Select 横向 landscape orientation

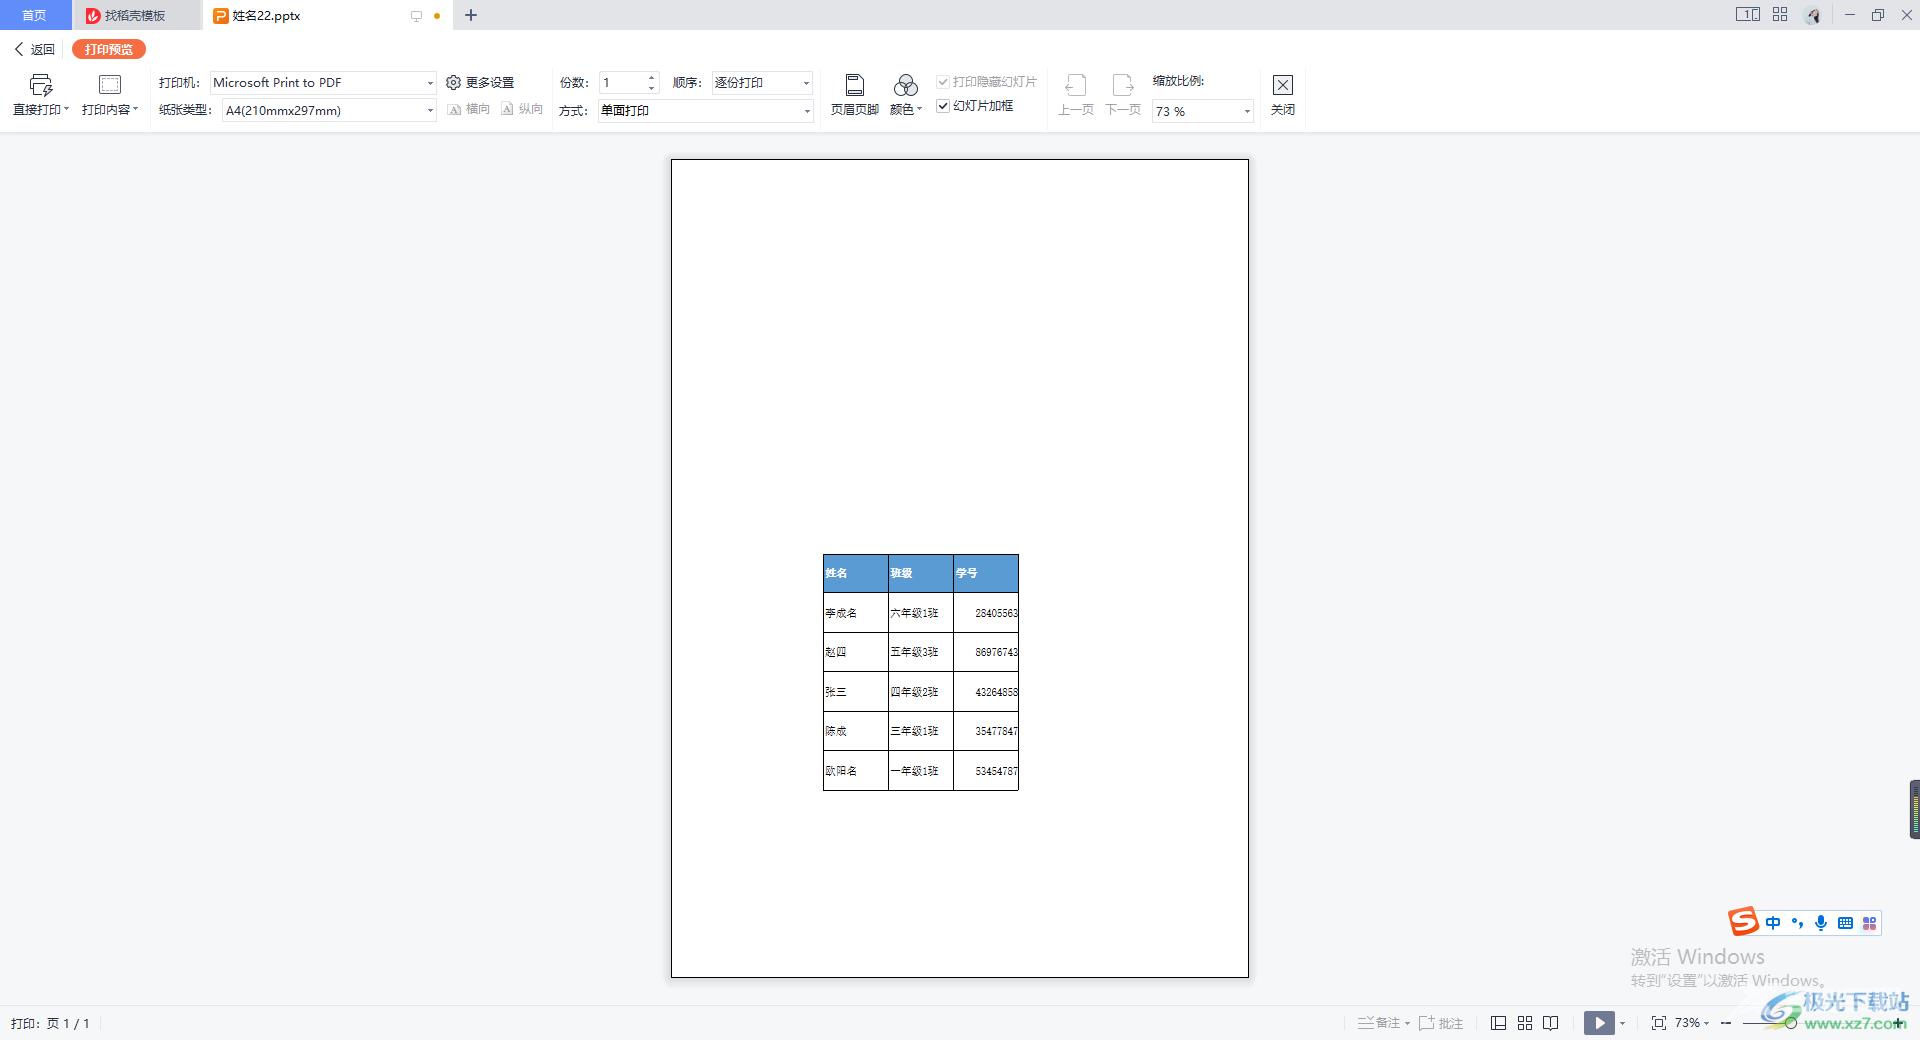469,109
